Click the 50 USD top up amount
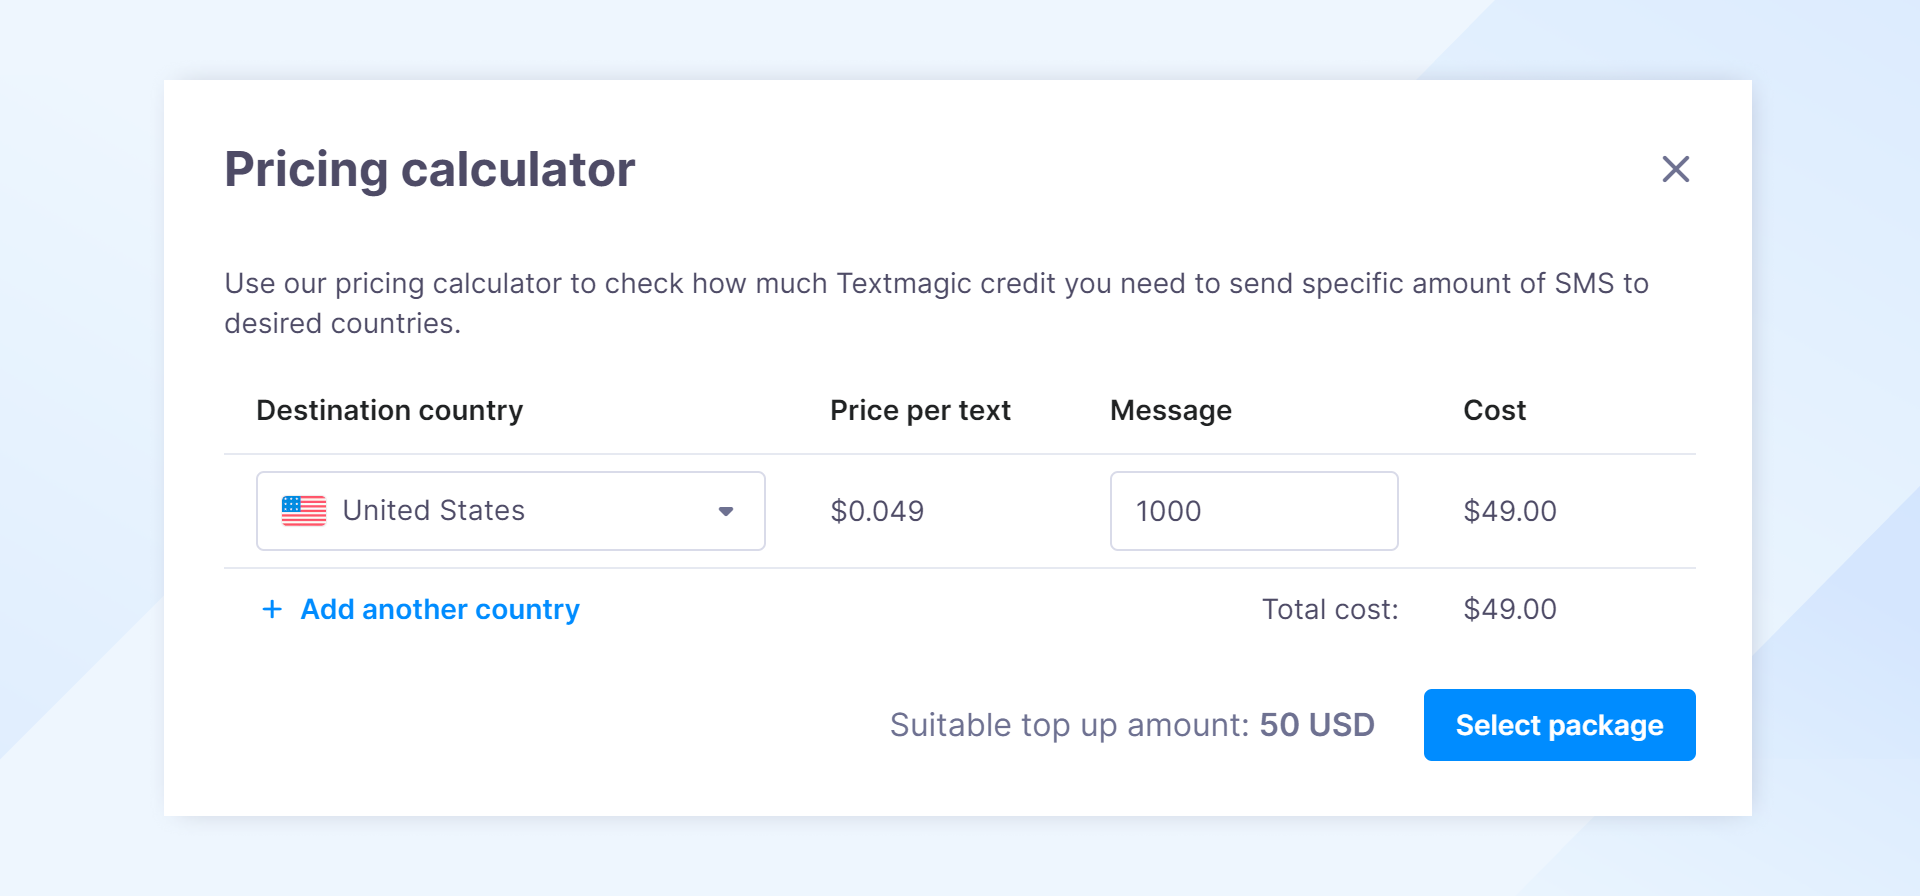Screen dimensions: 1920x896 coord(1316,725)
